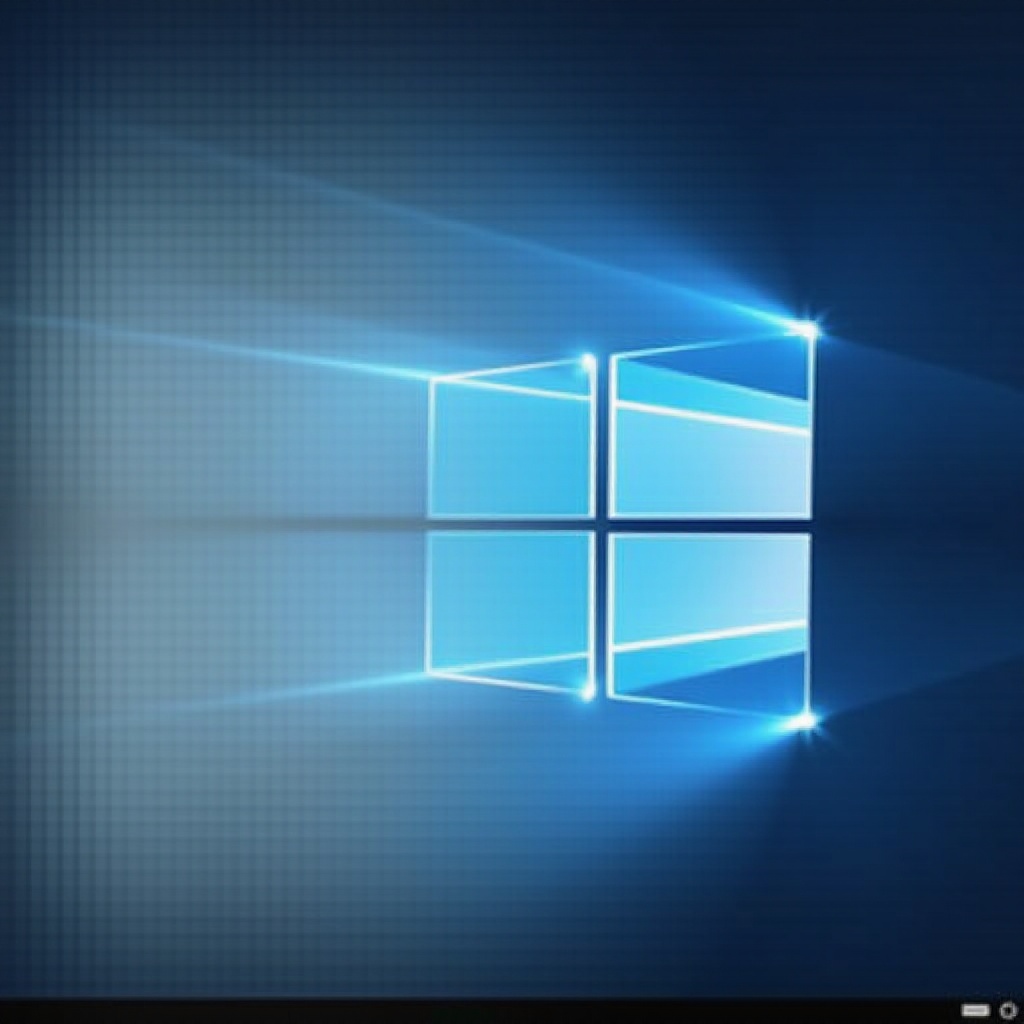Screen dimensions: 1024x1024
Task: Click the white rectangular icon in the taskbar tray
Action: pos(975,1010)
